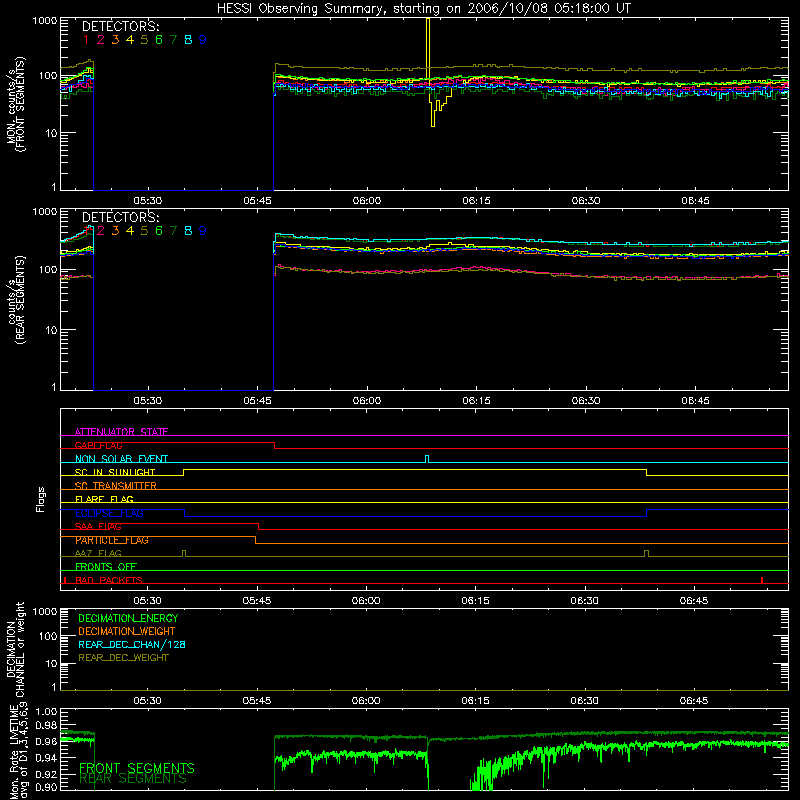Click the counts/s (FRONT SEGMENTS) axis title

pos(15,104)
